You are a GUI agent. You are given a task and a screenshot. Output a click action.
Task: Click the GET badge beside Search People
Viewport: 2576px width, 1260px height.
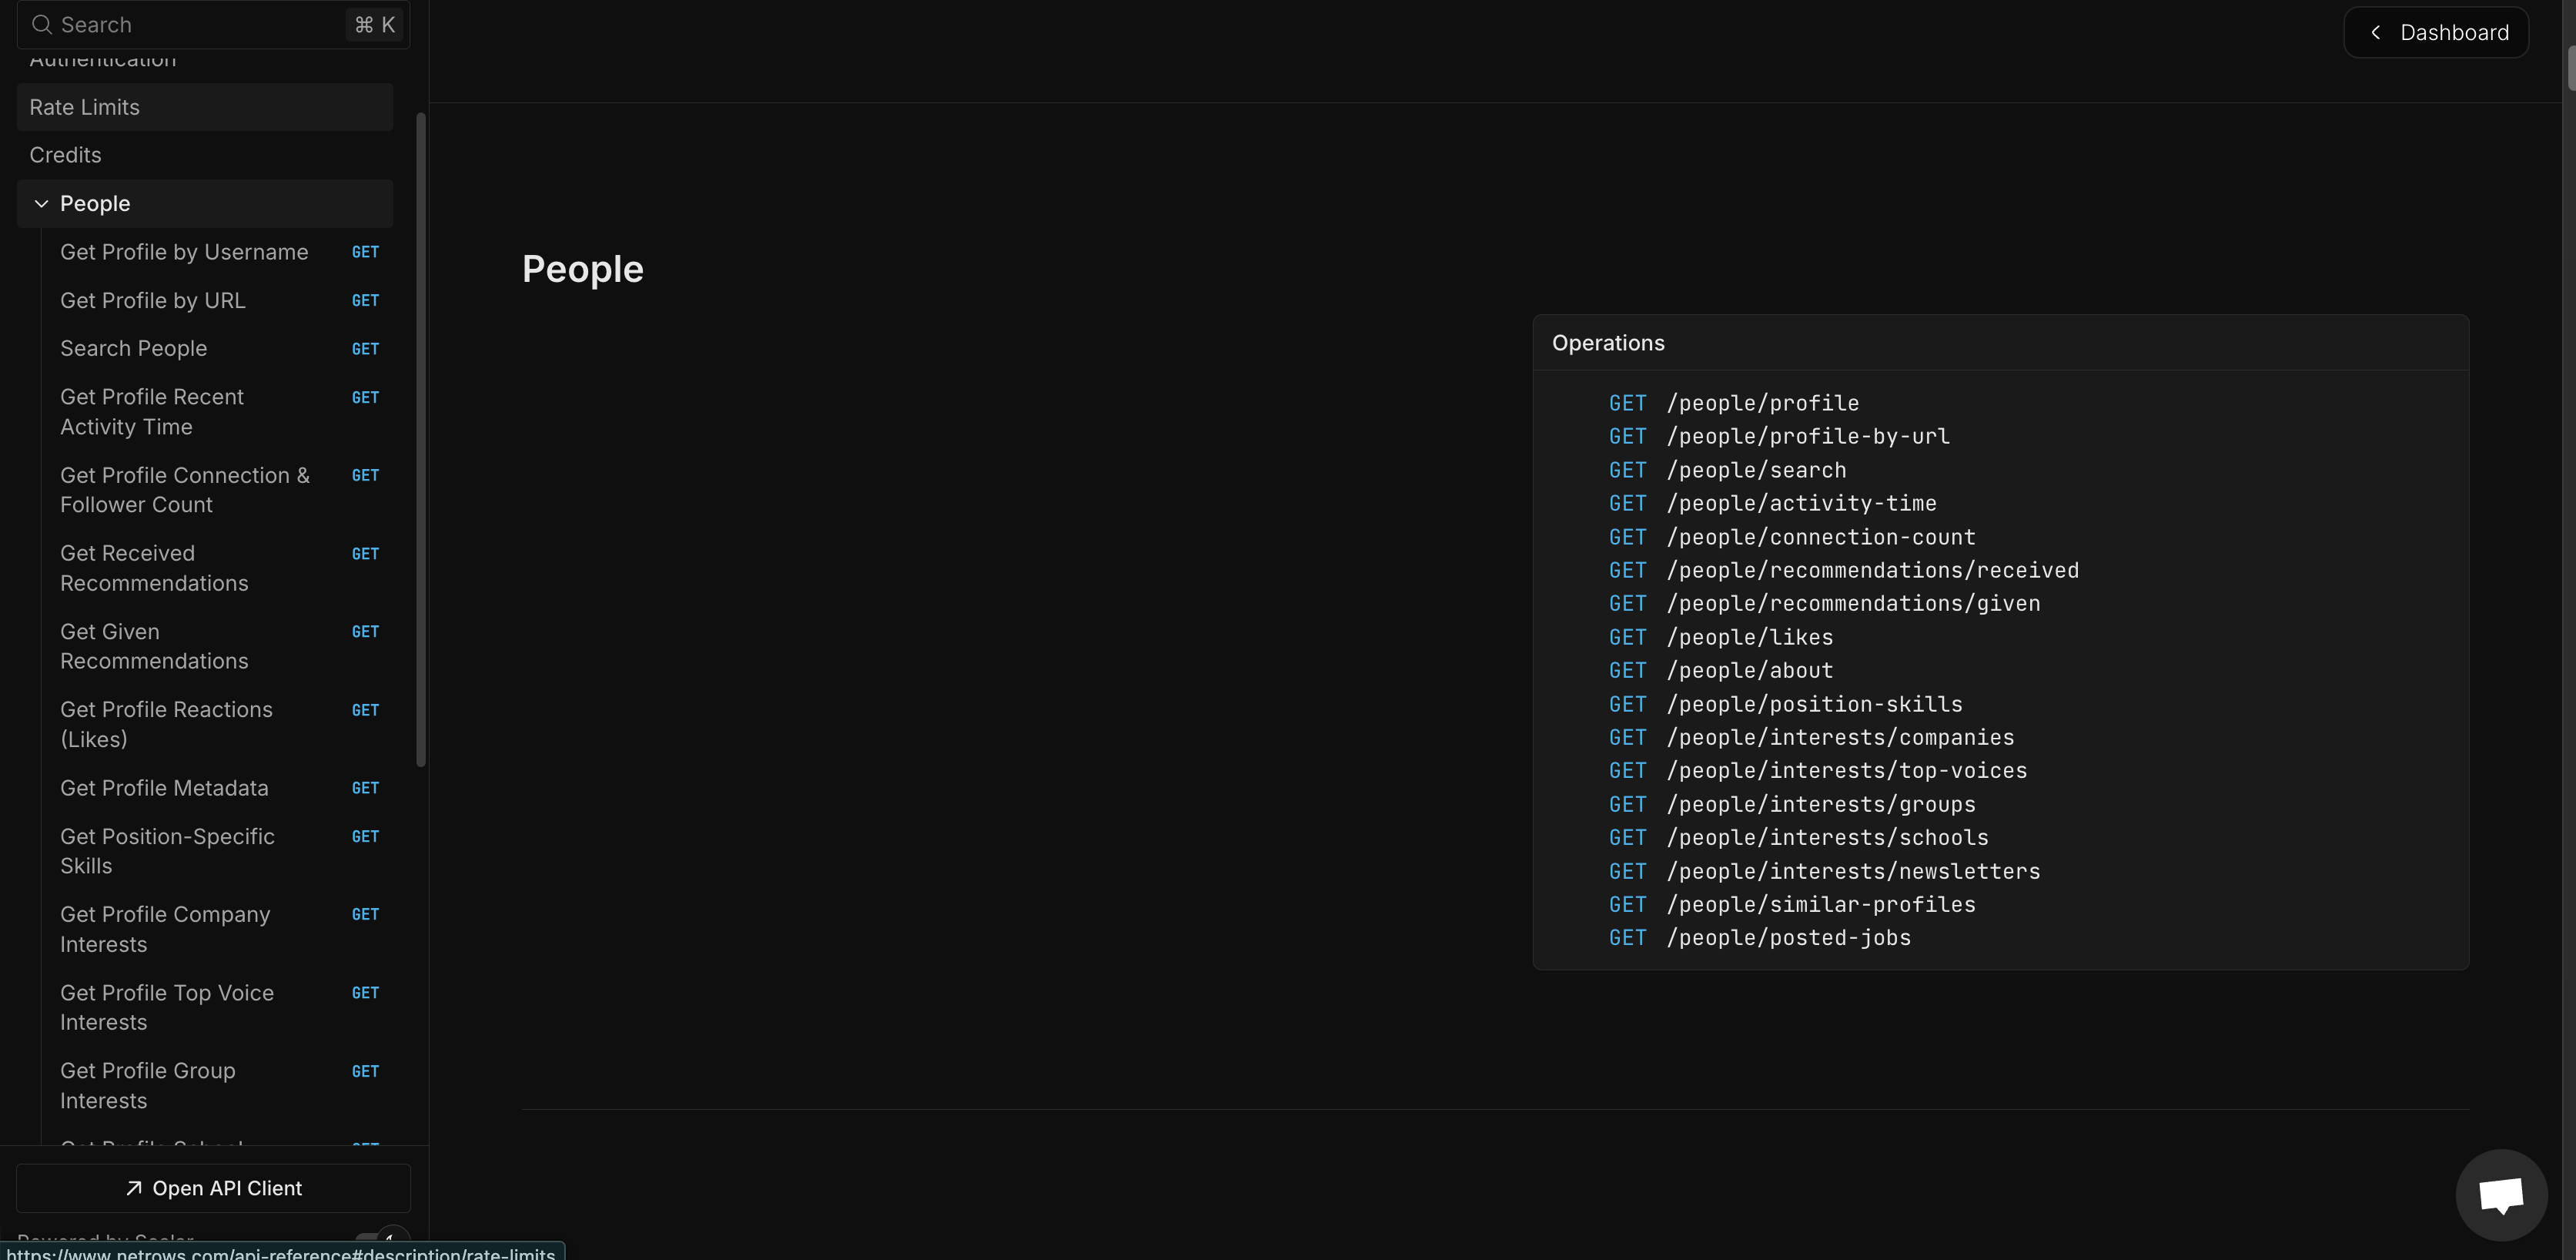pyautogui.click(x=364, y=348)
